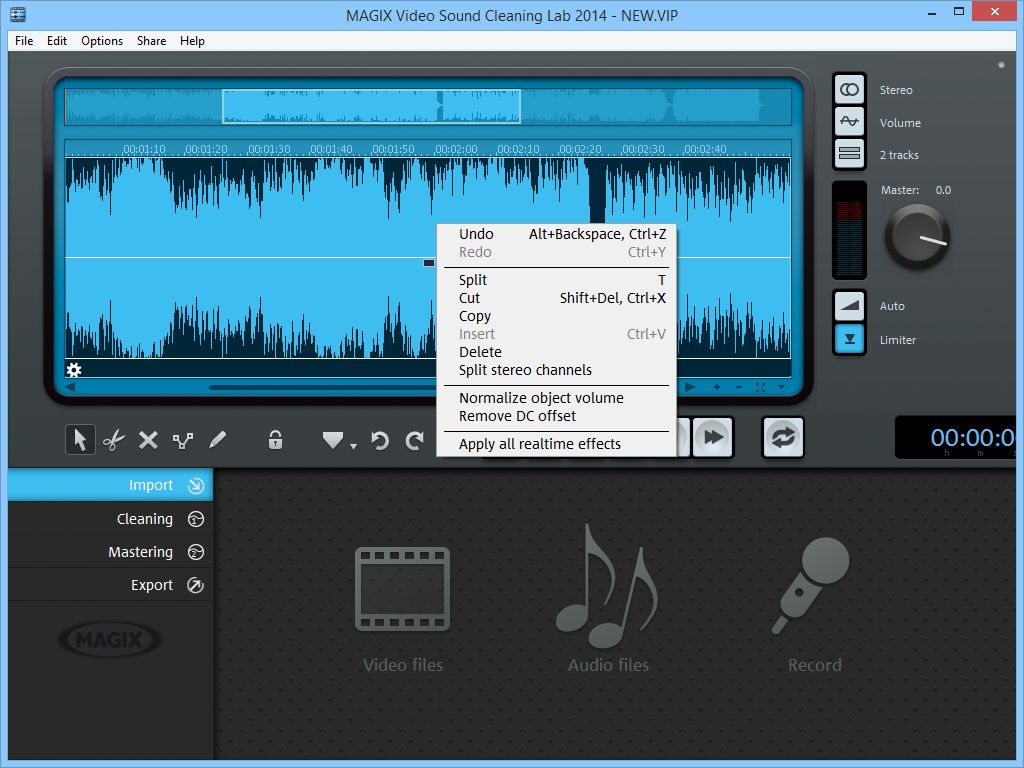The image size is (1024, 768).
Task: Enable the Auto volume toggle
Action: click(849, 306)
